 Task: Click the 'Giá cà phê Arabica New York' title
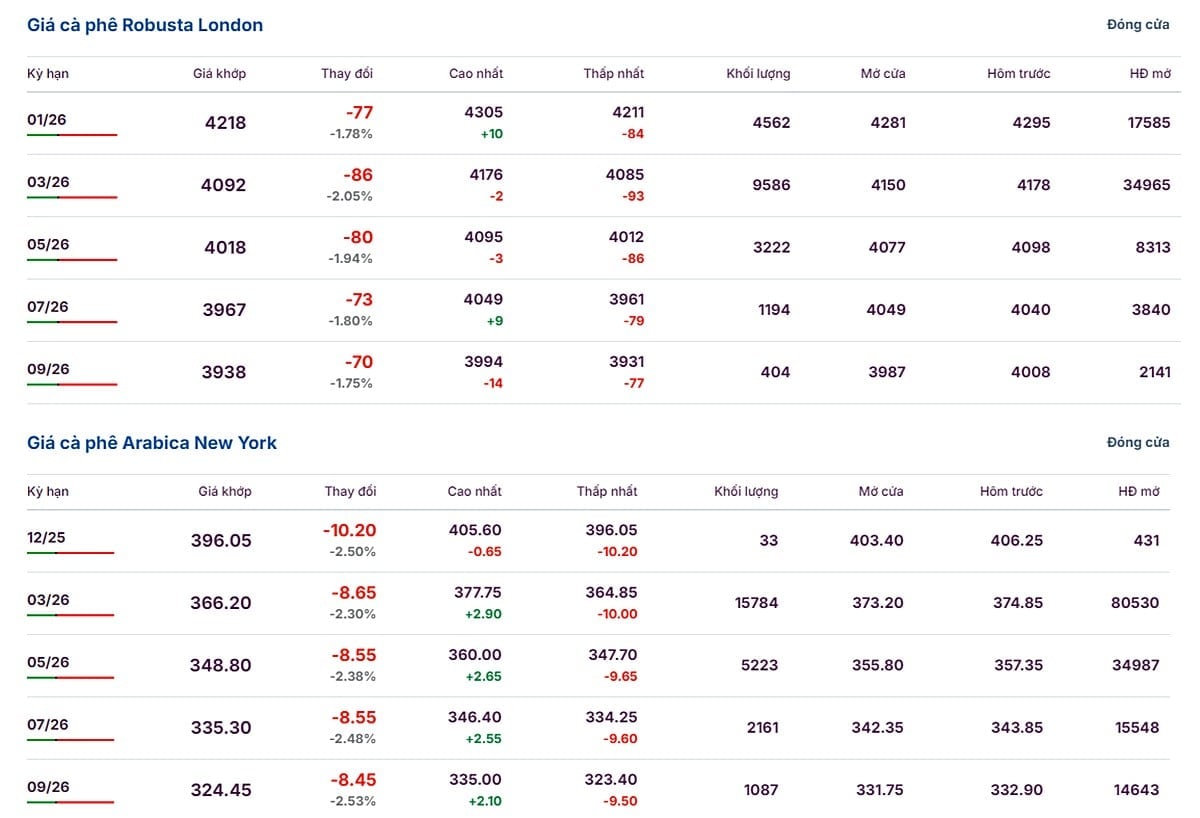click(152, 442)
